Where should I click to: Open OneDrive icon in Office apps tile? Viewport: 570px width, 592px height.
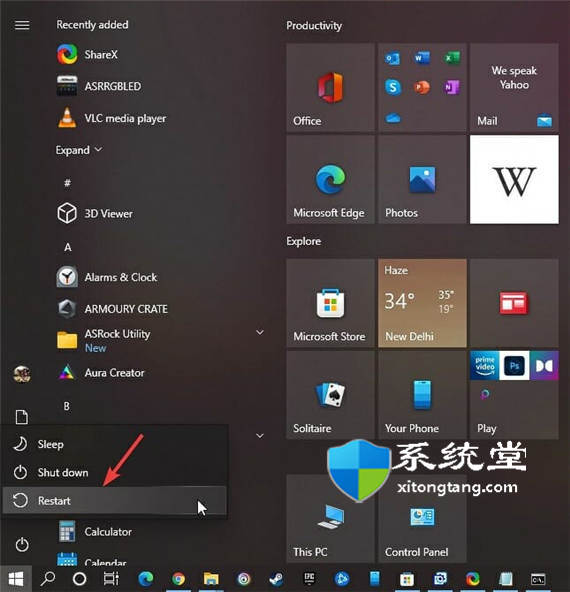point(393,118)
